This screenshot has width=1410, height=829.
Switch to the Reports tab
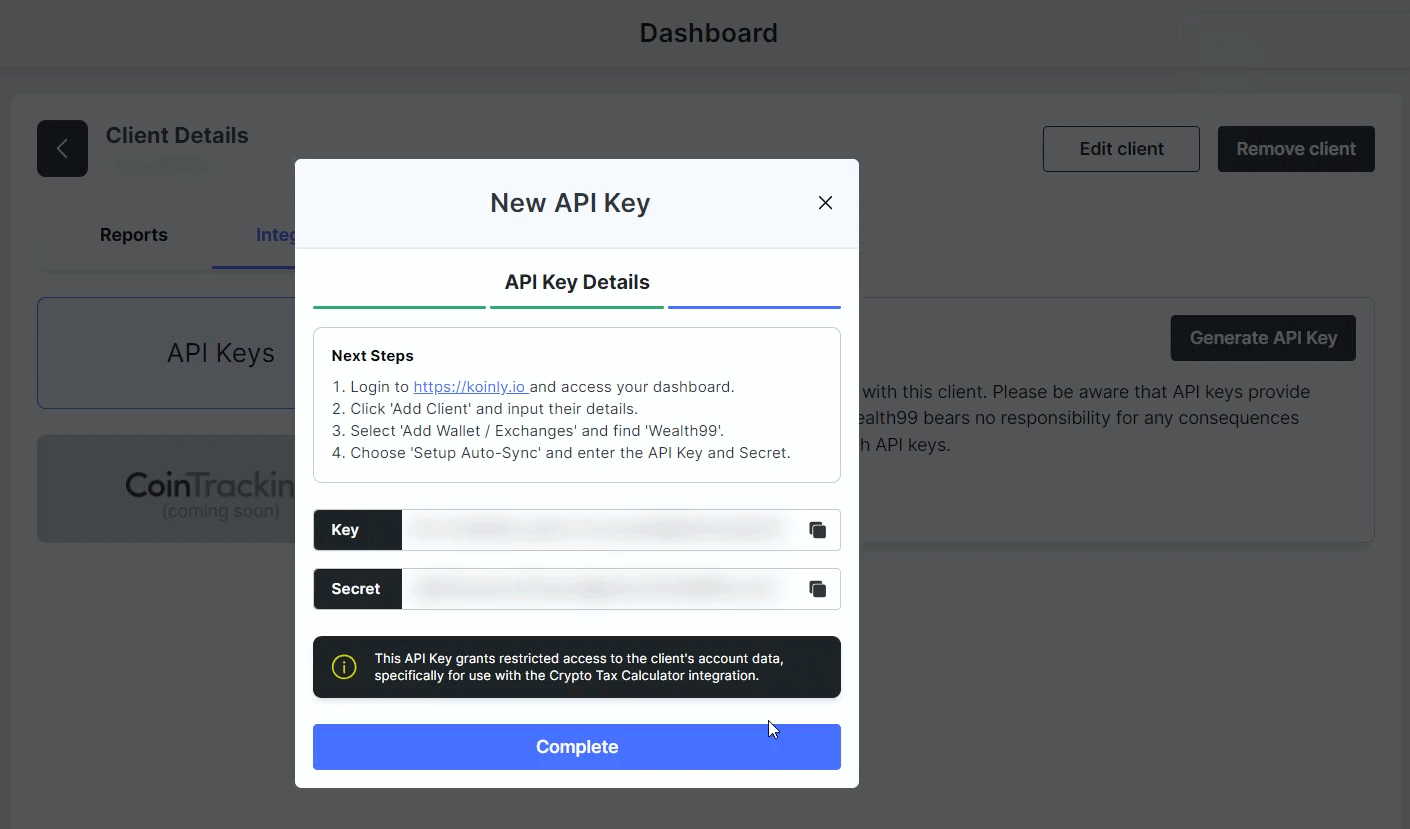click(x=134, y=235)
